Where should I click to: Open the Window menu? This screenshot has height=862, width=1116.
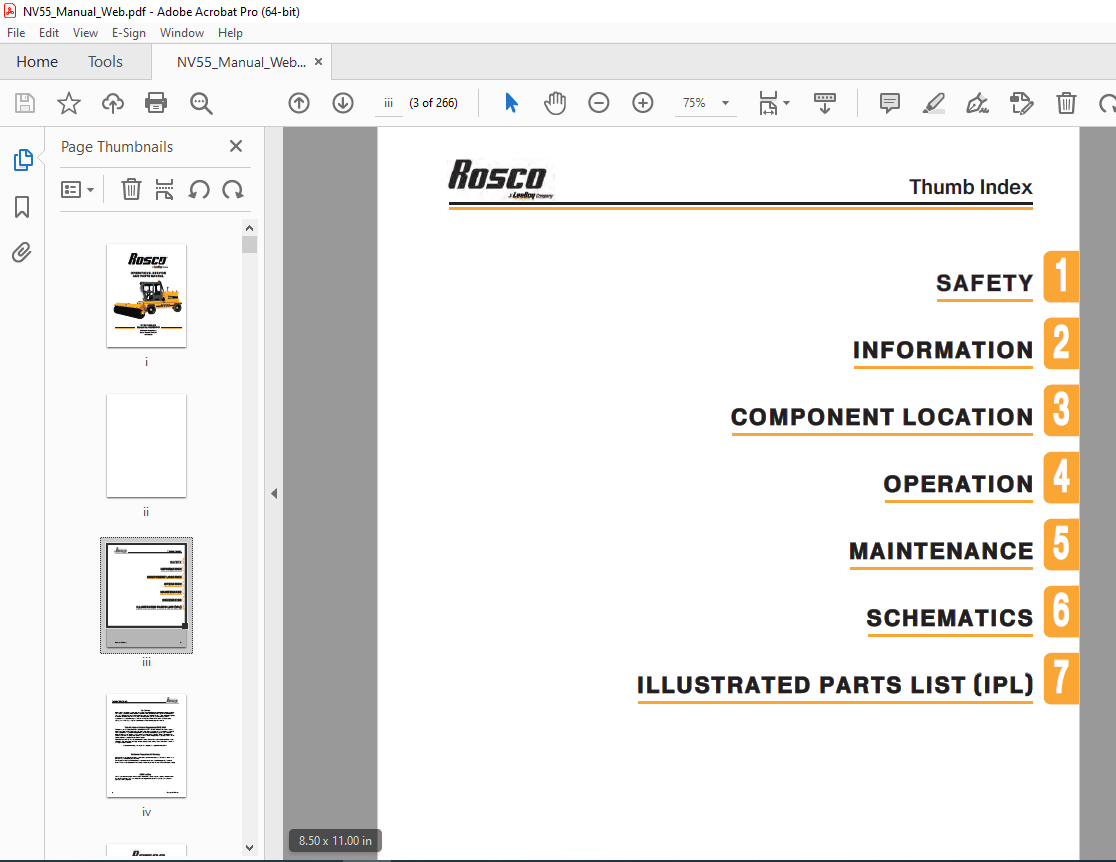tap(181, 33)
